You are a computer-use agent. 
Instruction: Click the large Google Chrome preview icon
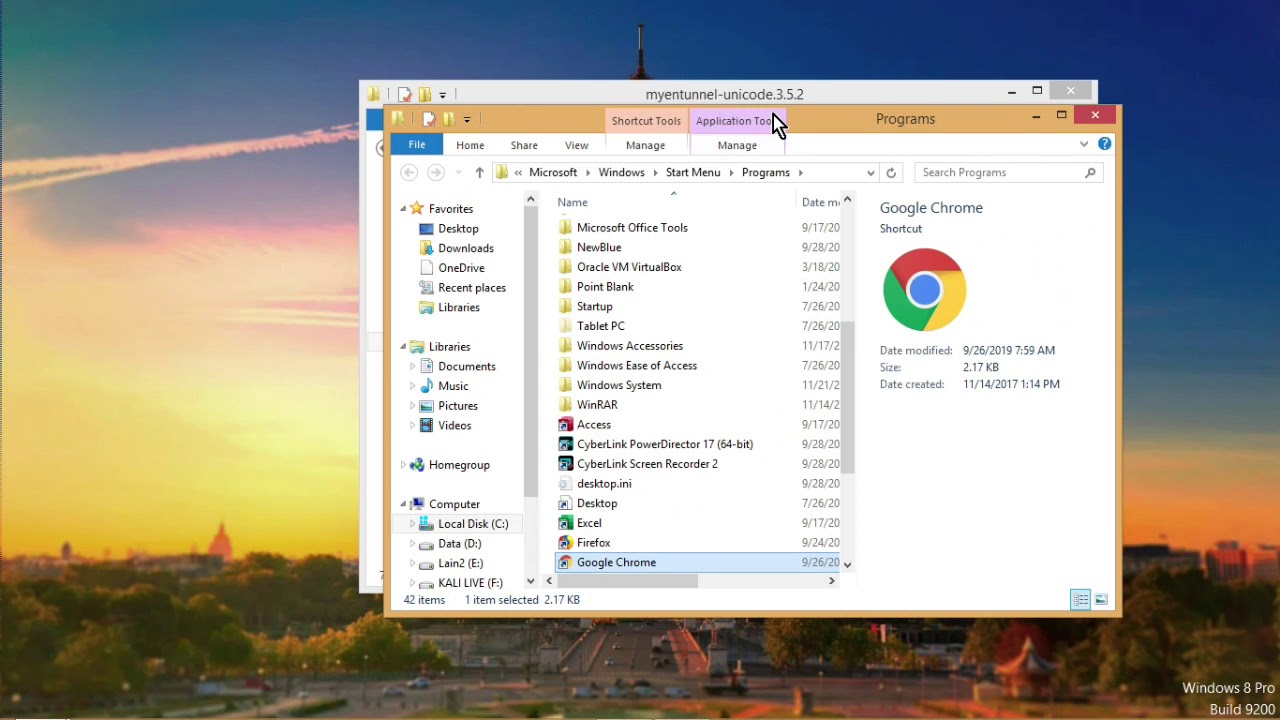[x=924, y=290]
